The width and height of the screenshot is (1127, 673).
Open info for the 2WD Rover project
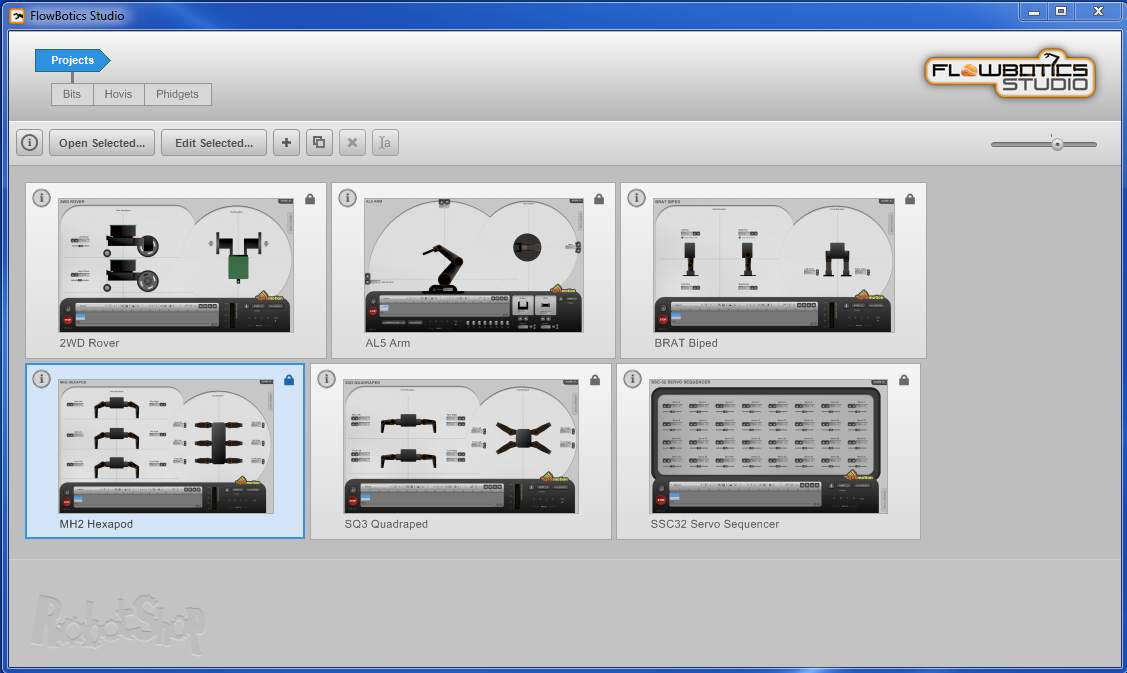pyautogui.click(x=41, y=198)
